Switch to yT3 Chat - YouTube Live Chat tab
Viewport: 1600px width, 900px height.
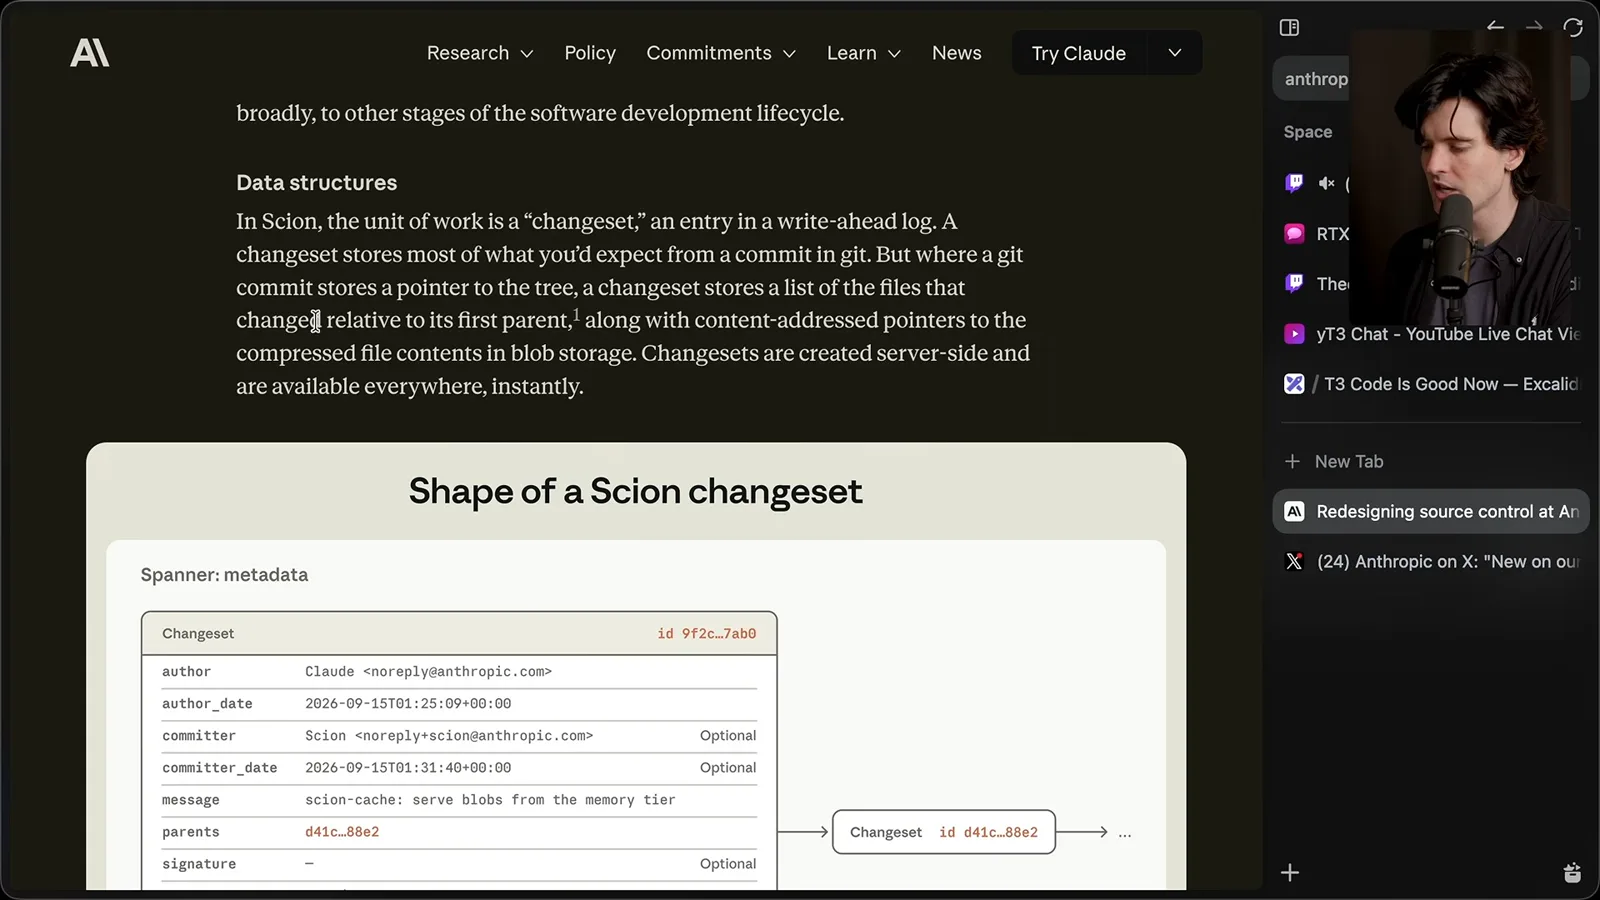click(1431, 334)
